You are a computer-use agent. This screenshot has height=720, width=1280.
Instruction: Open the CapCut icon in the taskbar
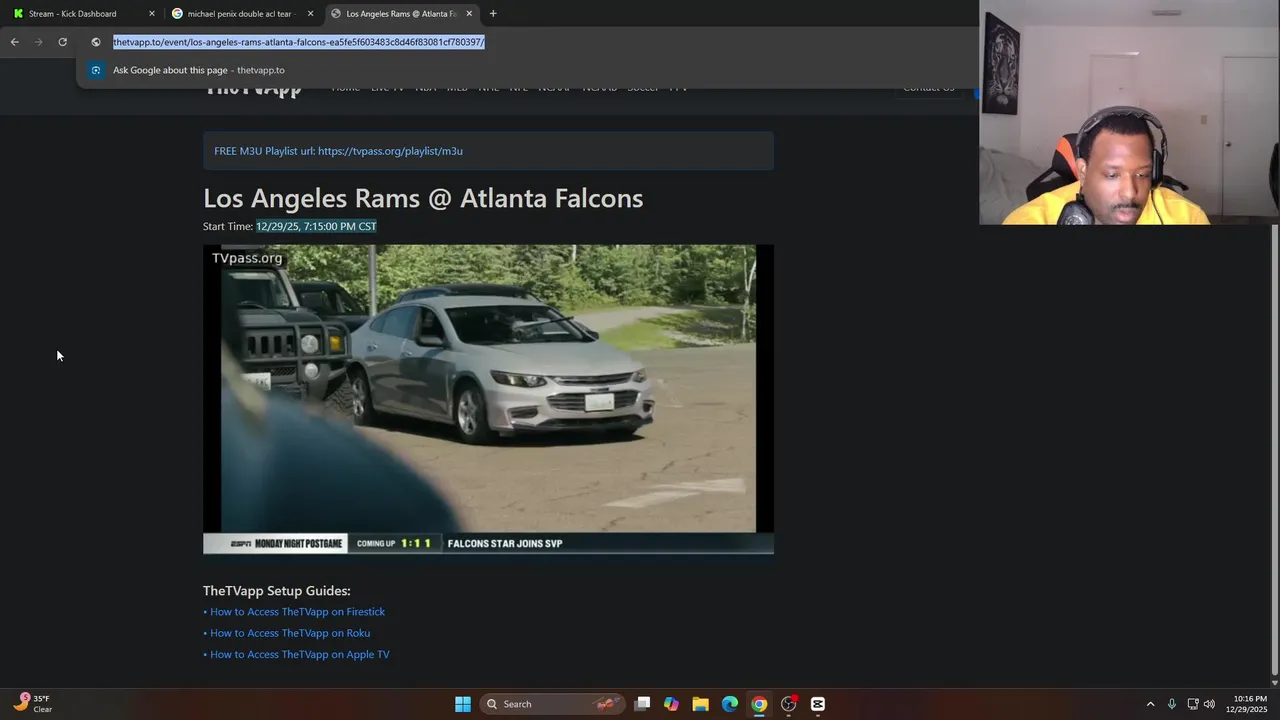click(x=818, y=704)
